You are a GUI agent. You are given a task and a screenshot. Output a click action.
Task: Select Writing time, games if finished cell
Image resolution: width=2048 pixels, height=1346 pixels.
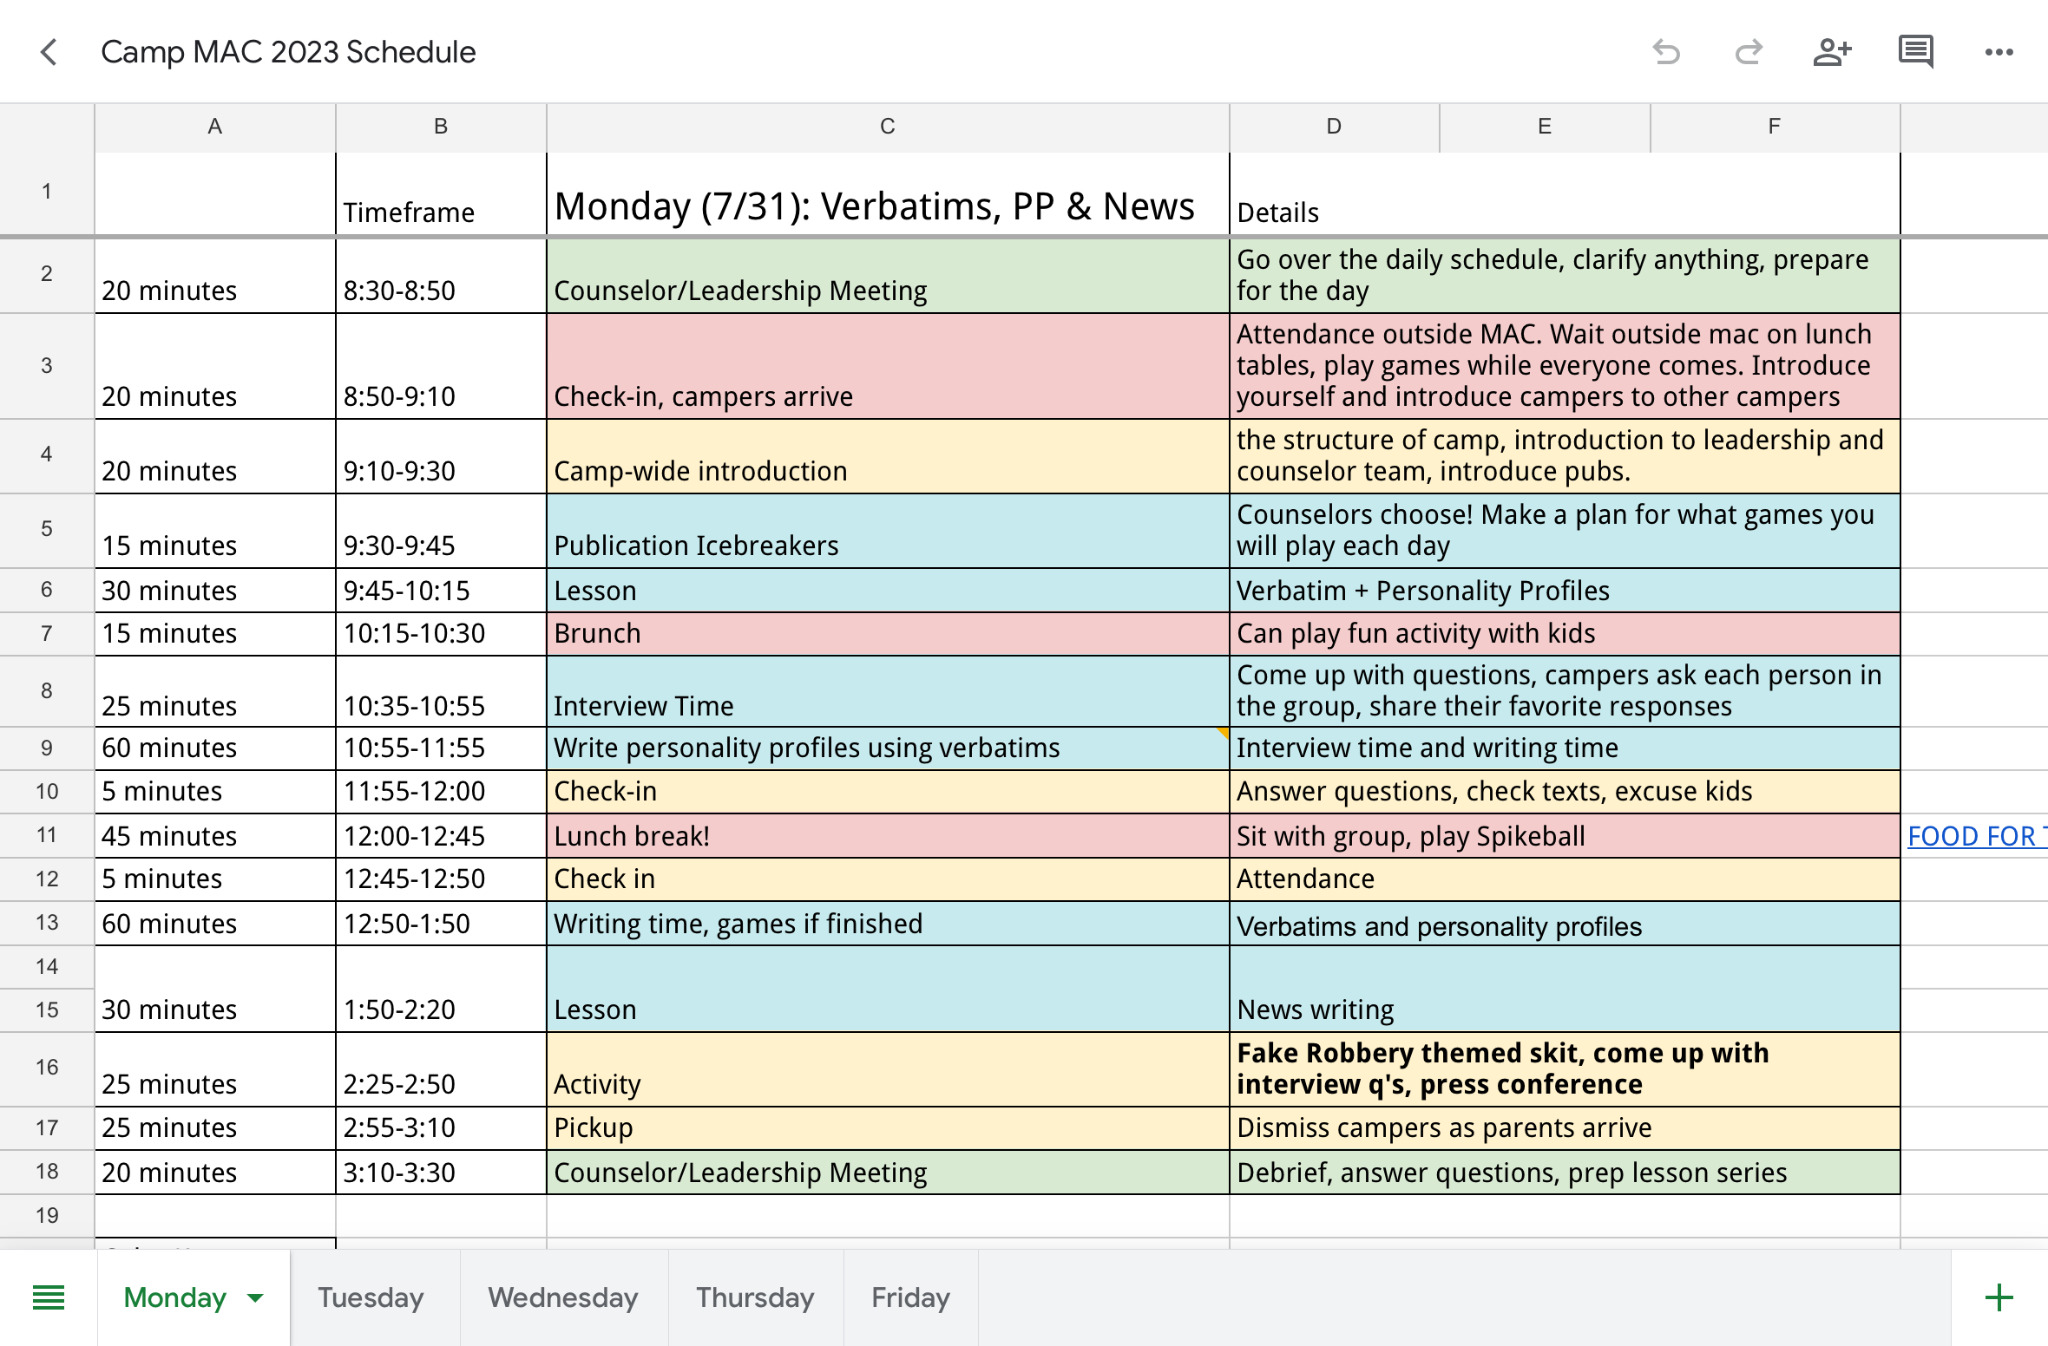tap(888, 923)
